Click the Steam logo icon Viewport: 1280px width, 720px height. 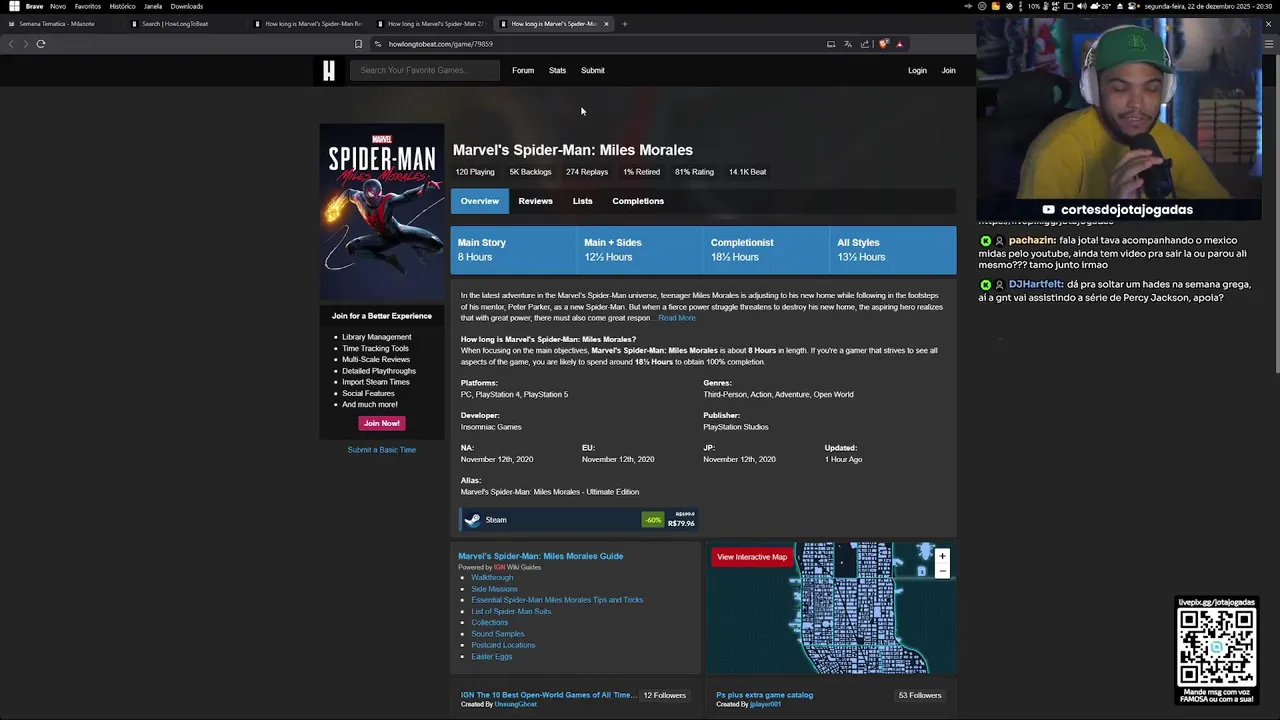tap(473, 520)
